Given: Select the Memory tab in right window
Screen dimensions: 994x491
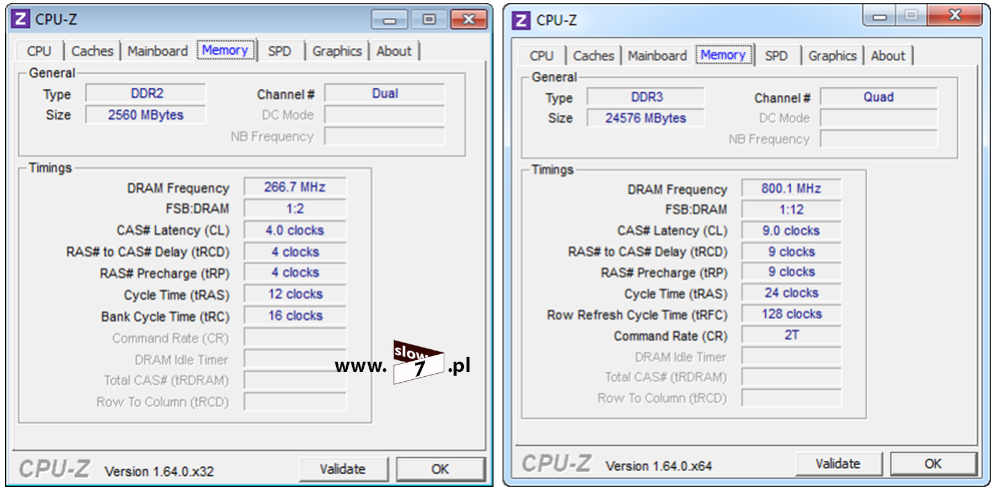Looking at the screenshot, I should [723, 54].
